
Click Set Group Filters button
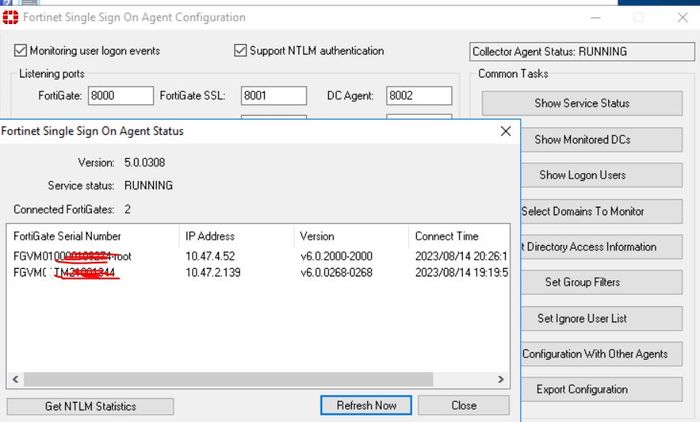601,282
